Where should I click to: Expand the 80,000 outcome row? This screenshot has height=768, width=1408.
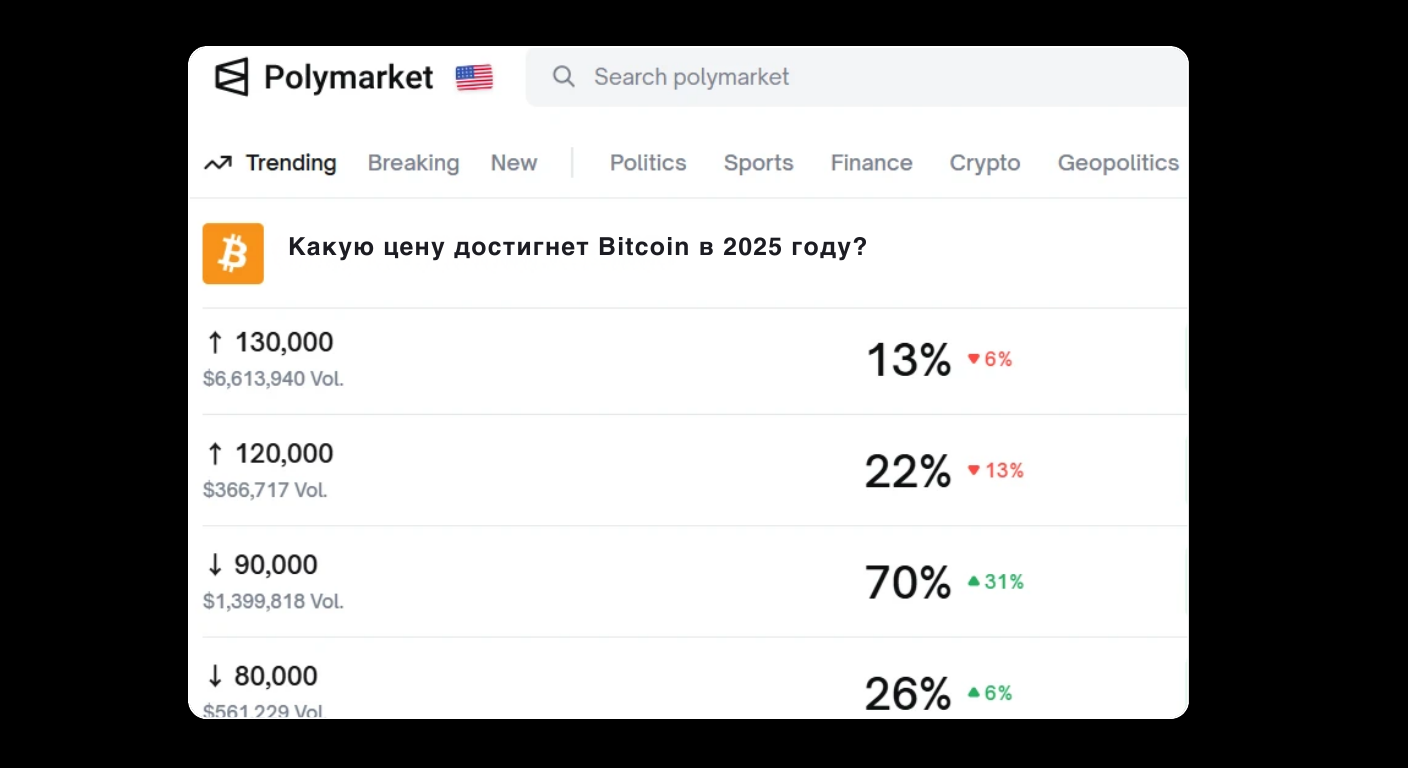pyautogui.click(x=600, y=685)
